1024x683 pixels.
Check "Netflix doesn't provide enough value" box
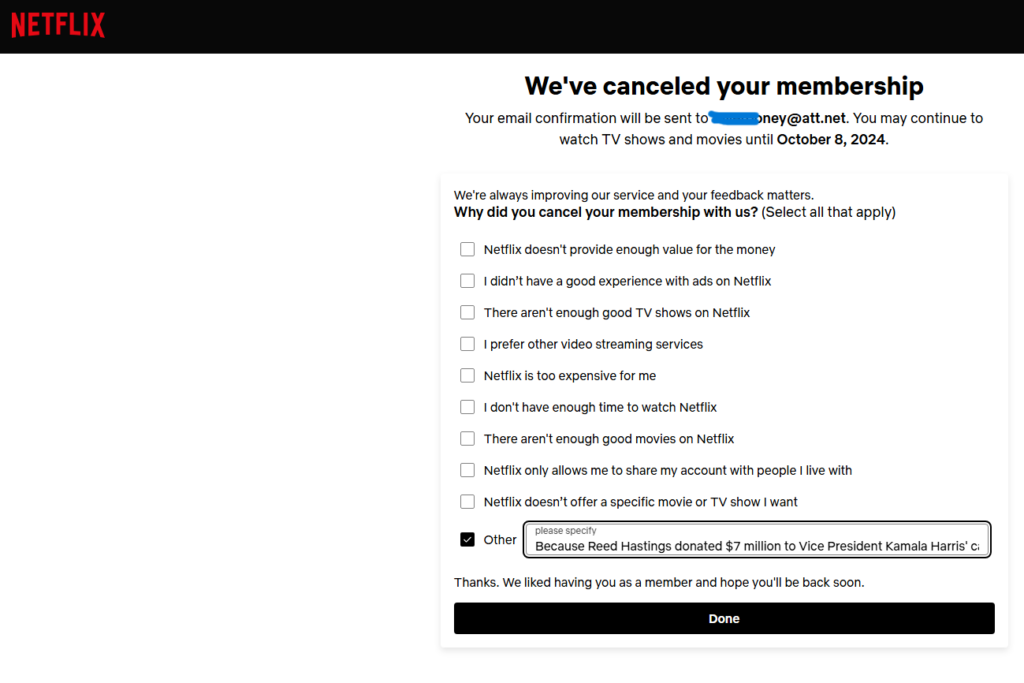467,250
